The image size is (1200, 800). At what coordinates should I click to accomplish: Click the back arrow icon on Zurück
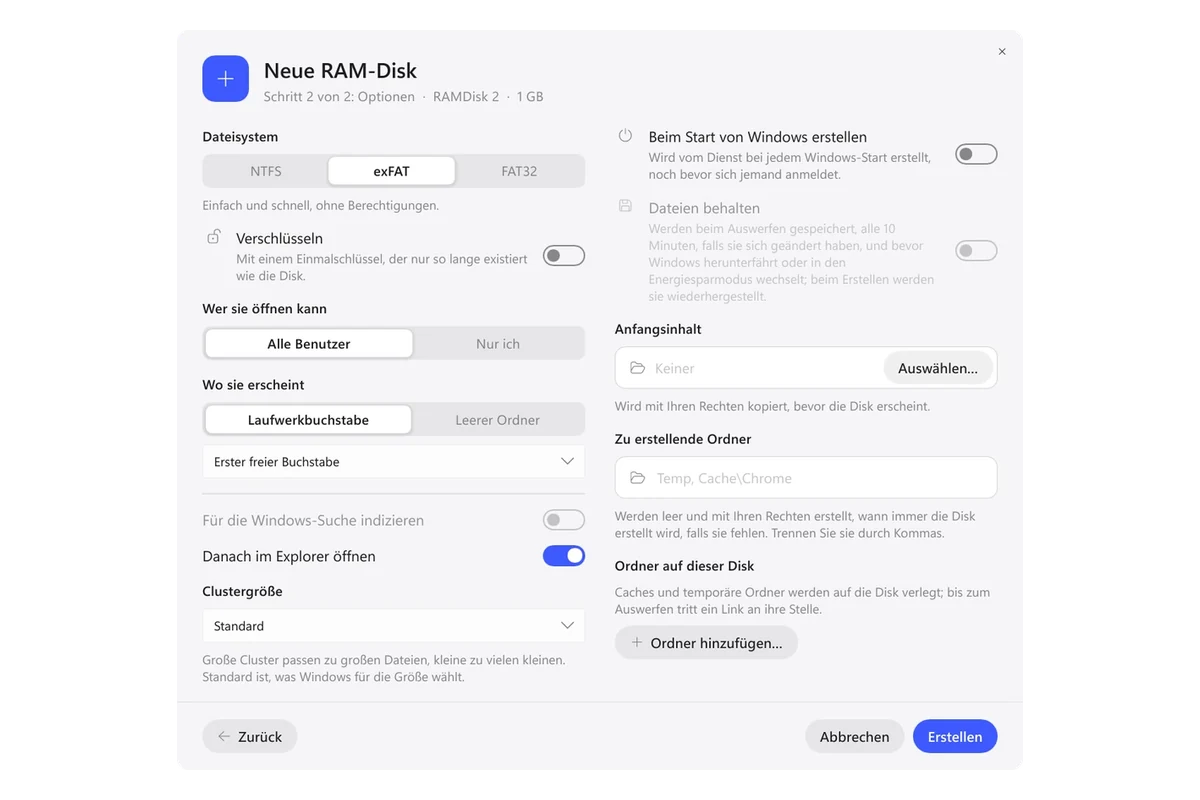224,736
